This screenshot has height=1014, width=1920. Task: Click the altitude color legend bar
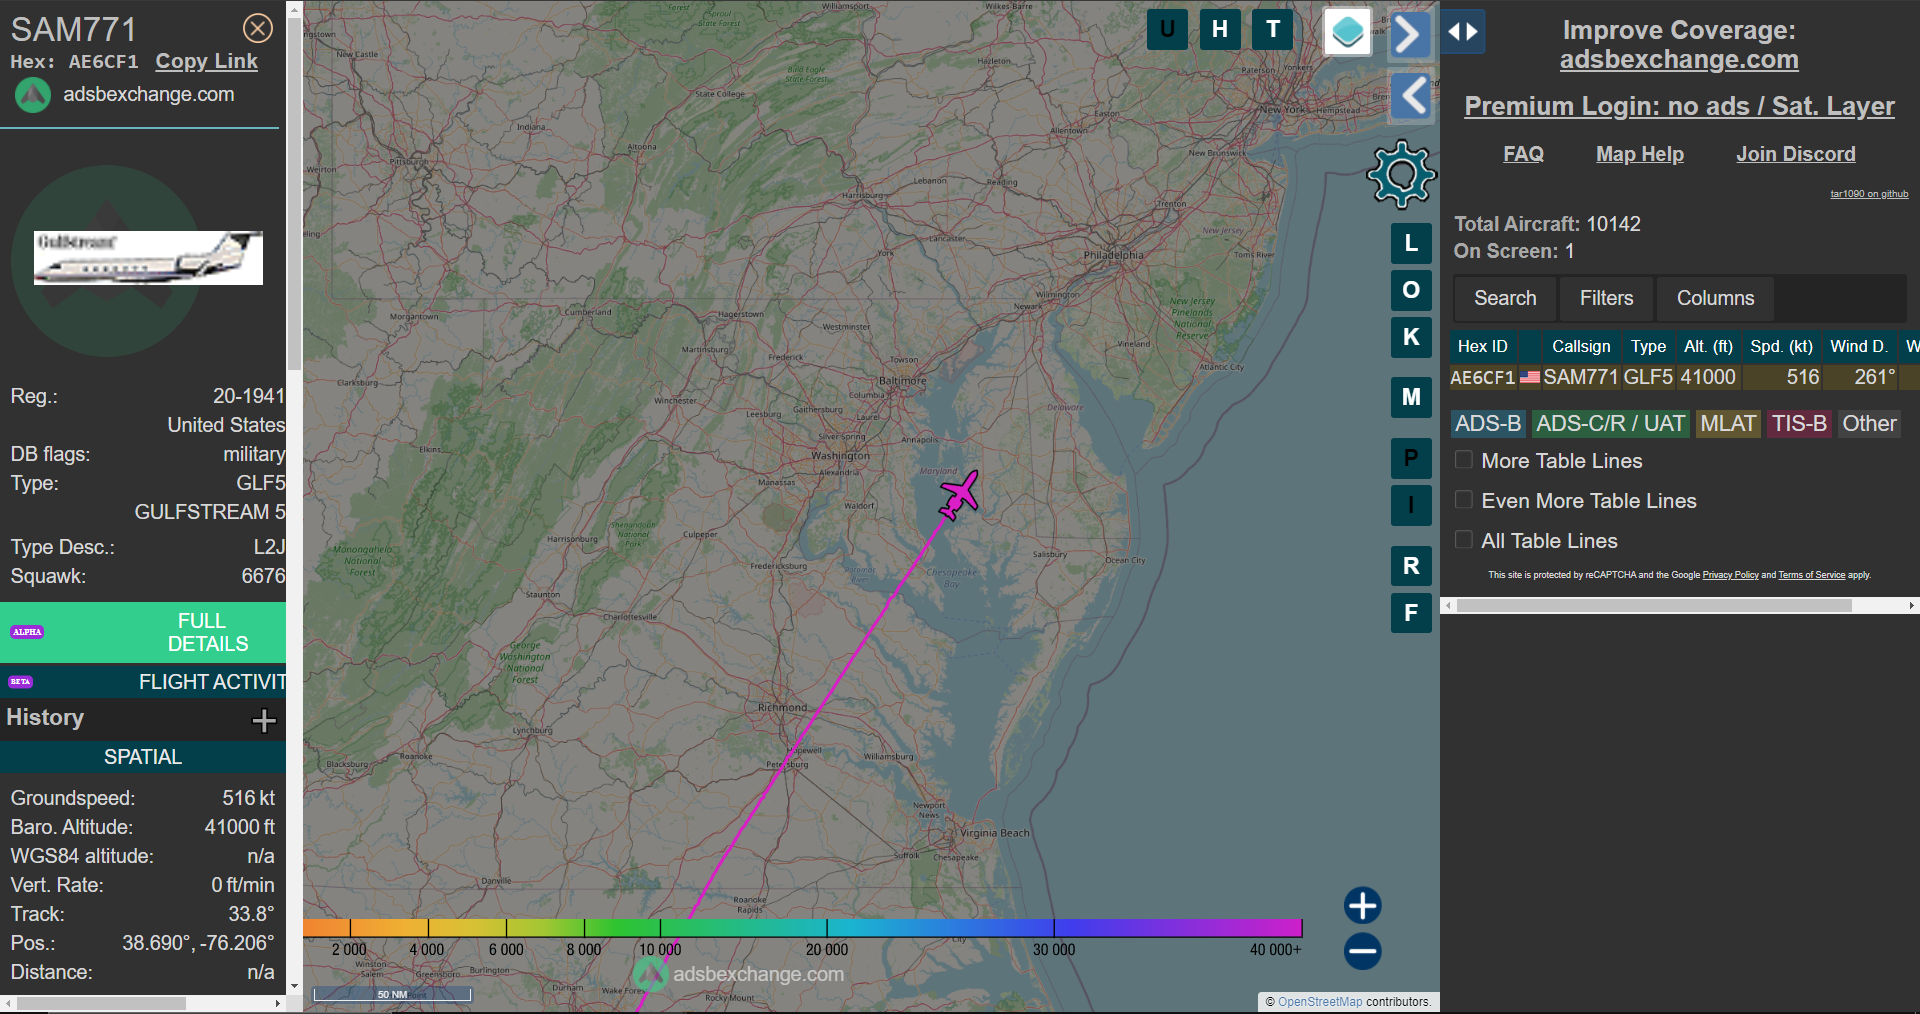802,928
